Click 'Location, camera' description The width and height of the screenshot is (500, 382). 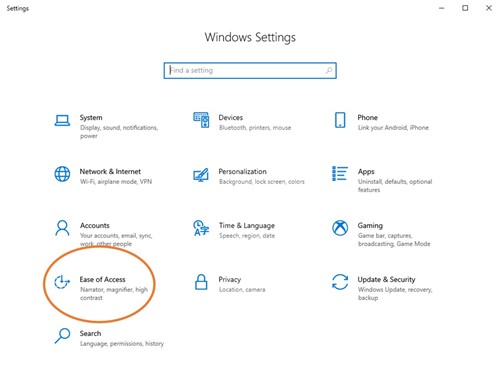point(242,290)
